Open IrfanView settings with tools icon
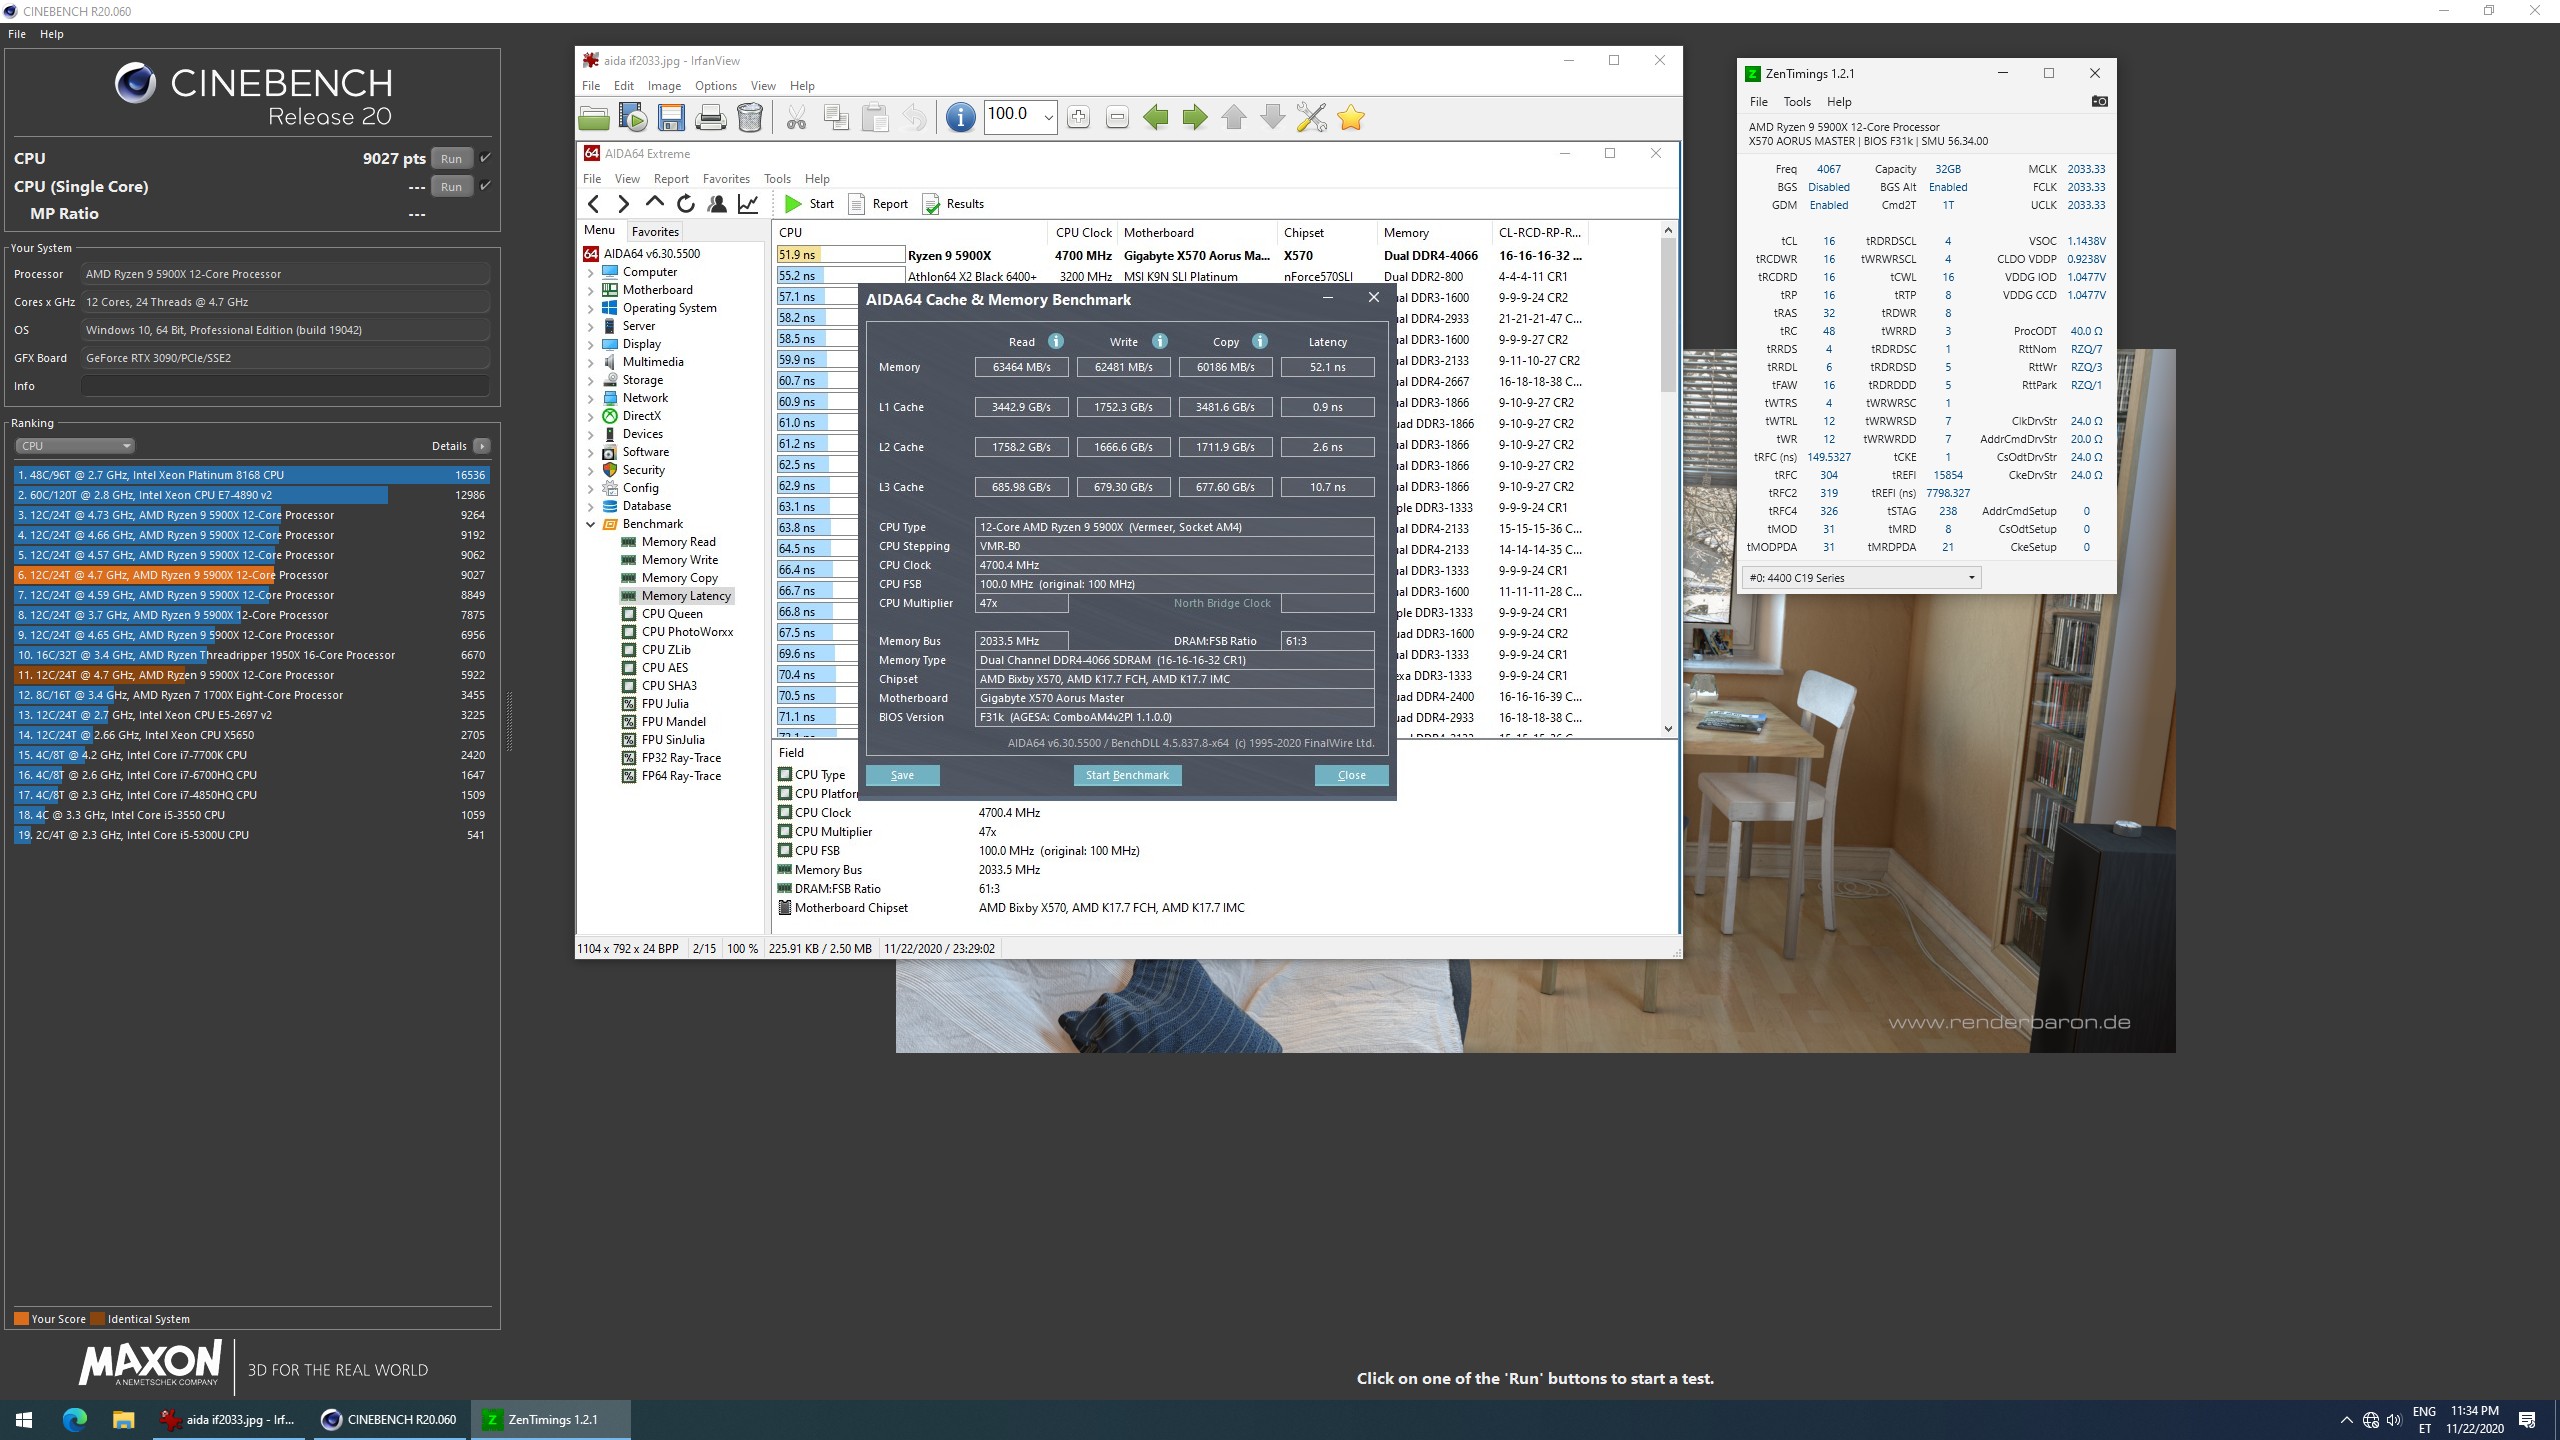 pyautogui.click(x=1311, y=118)
